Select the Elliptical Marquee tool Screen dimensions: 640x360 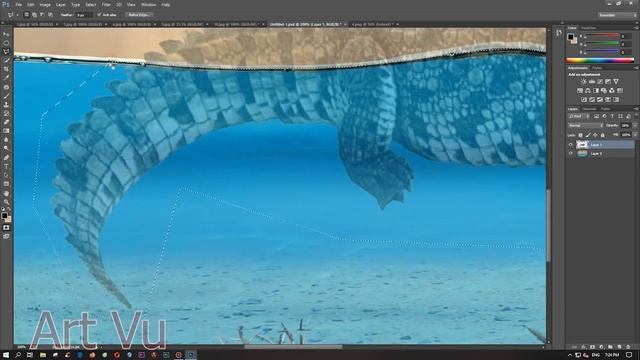pyautogui.click(x=6, y=43)
